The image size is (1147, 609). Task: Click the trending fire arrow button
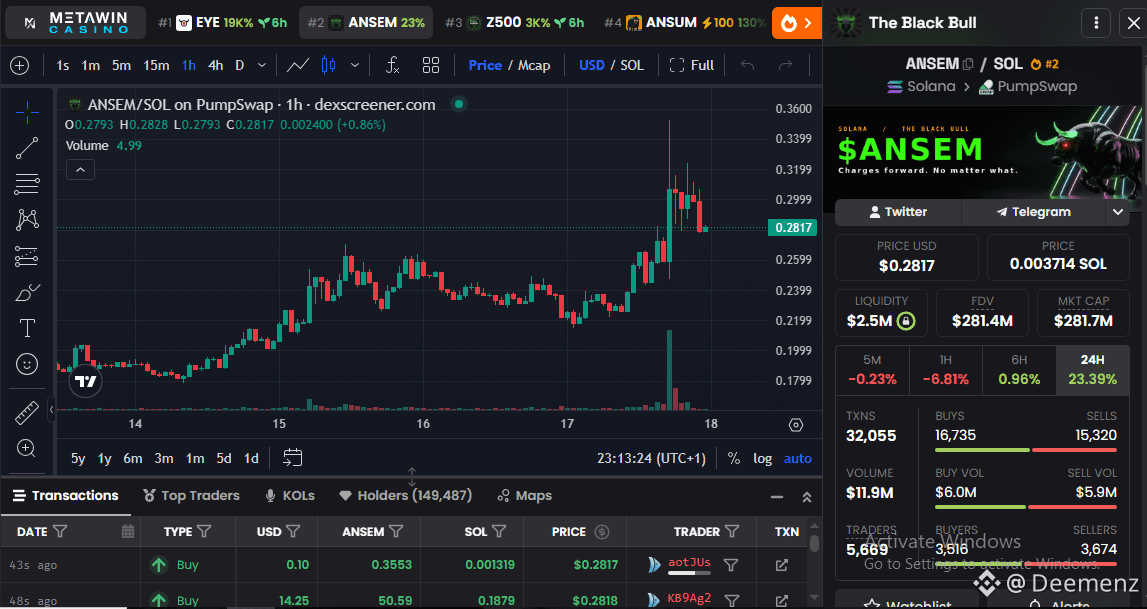pyautogui.click(x=797, y=23)
